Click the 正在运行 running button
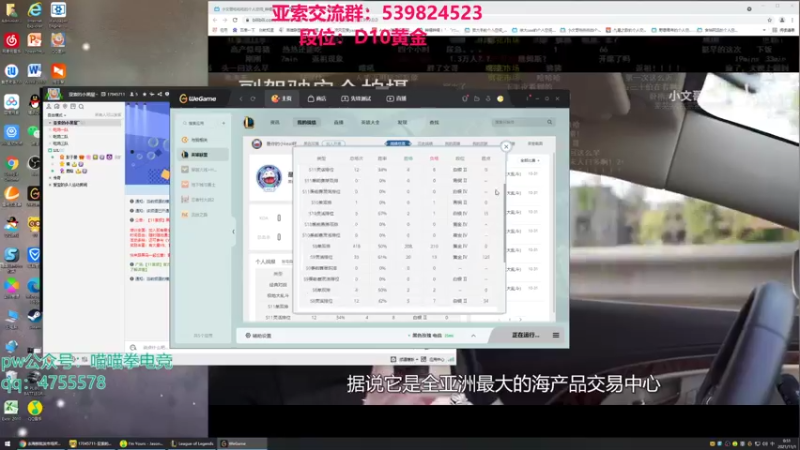This screenshot has height=450, width=800. [524, 335]
